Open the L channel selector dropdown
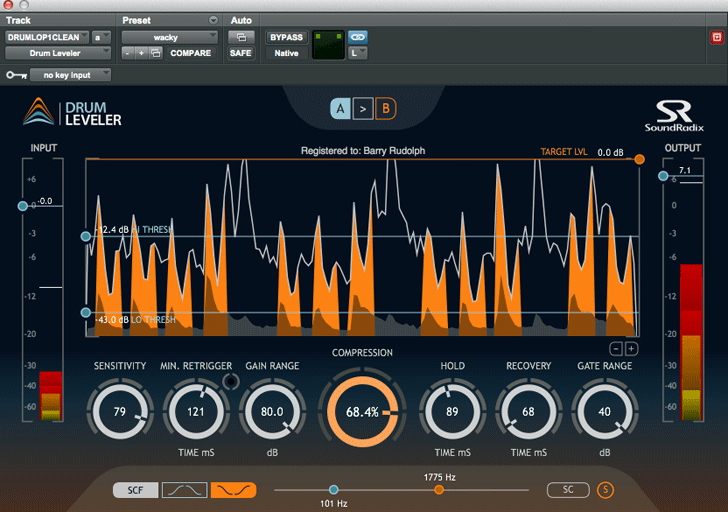 coord(358,53)
